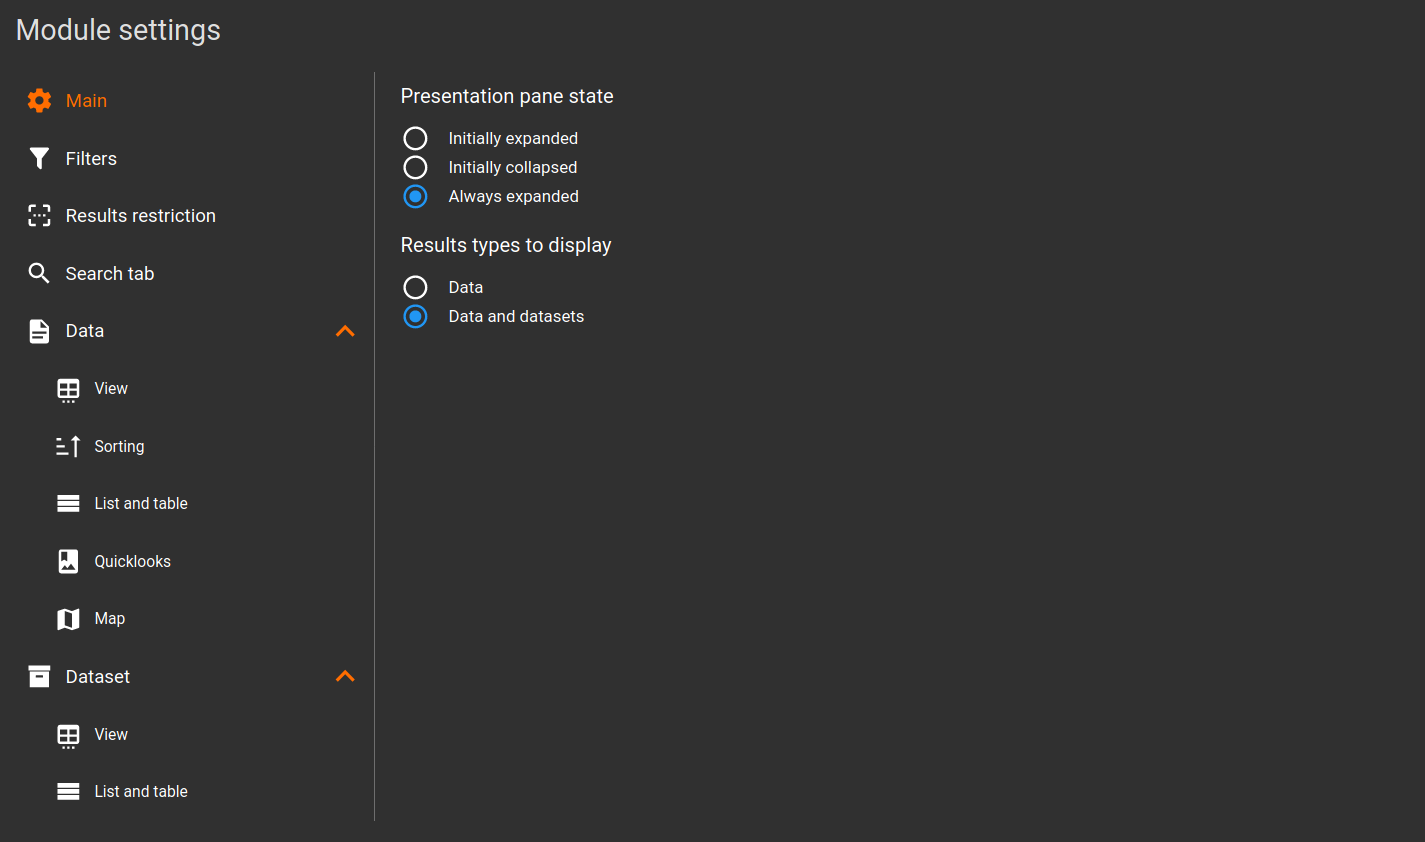This screenshot has width=1425, height=842.
Task: Open Search tab settings label
Action: pyautogui.click(x=110, y=273)
